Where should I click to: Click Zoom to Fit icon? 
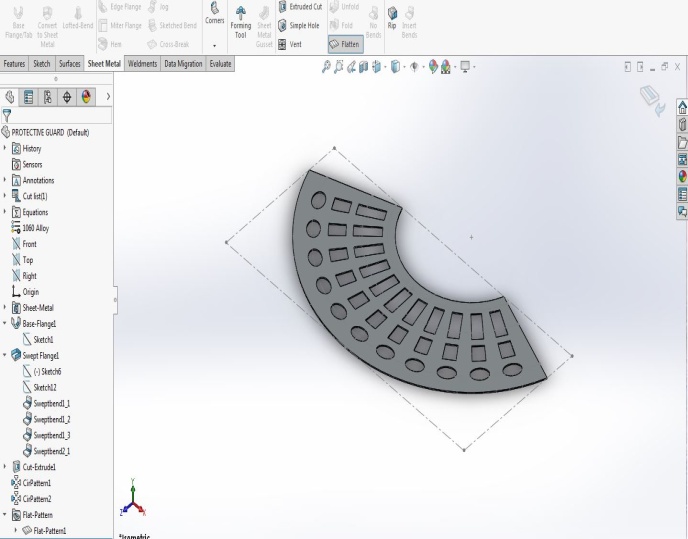tap(326, 67)
